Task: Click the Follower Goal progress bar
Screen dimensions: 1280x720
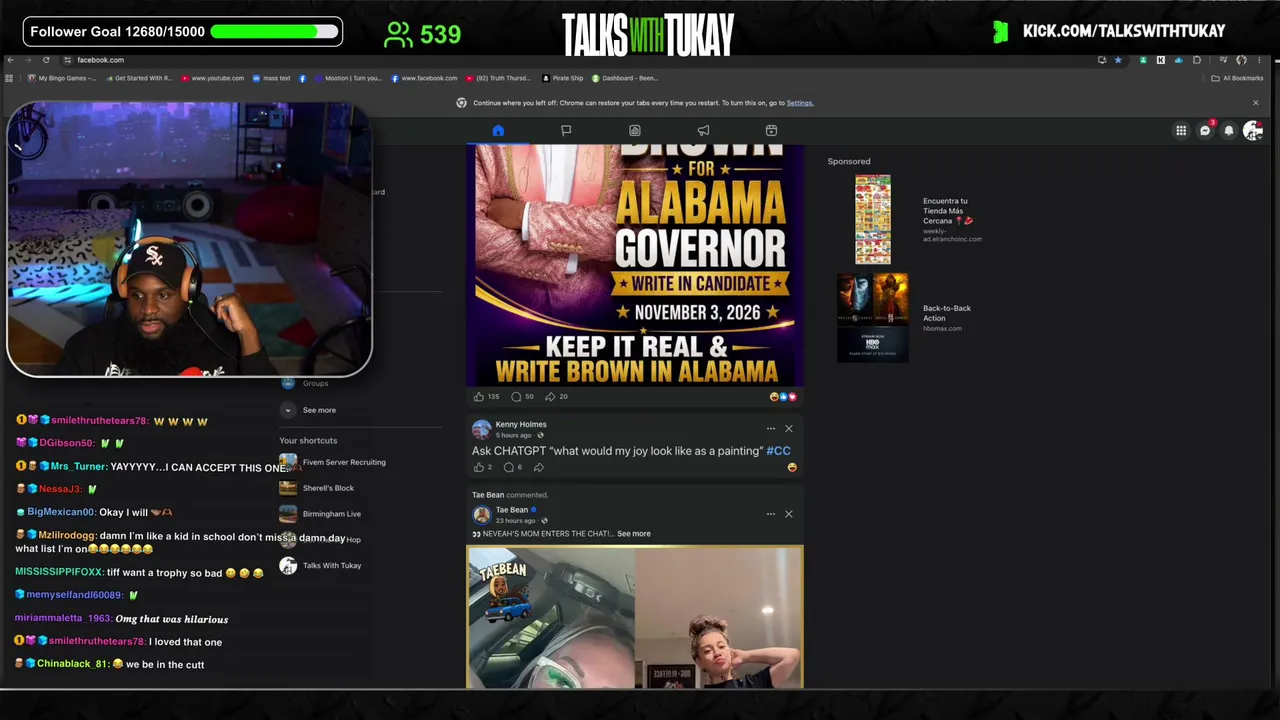Action: coord(275,31)
